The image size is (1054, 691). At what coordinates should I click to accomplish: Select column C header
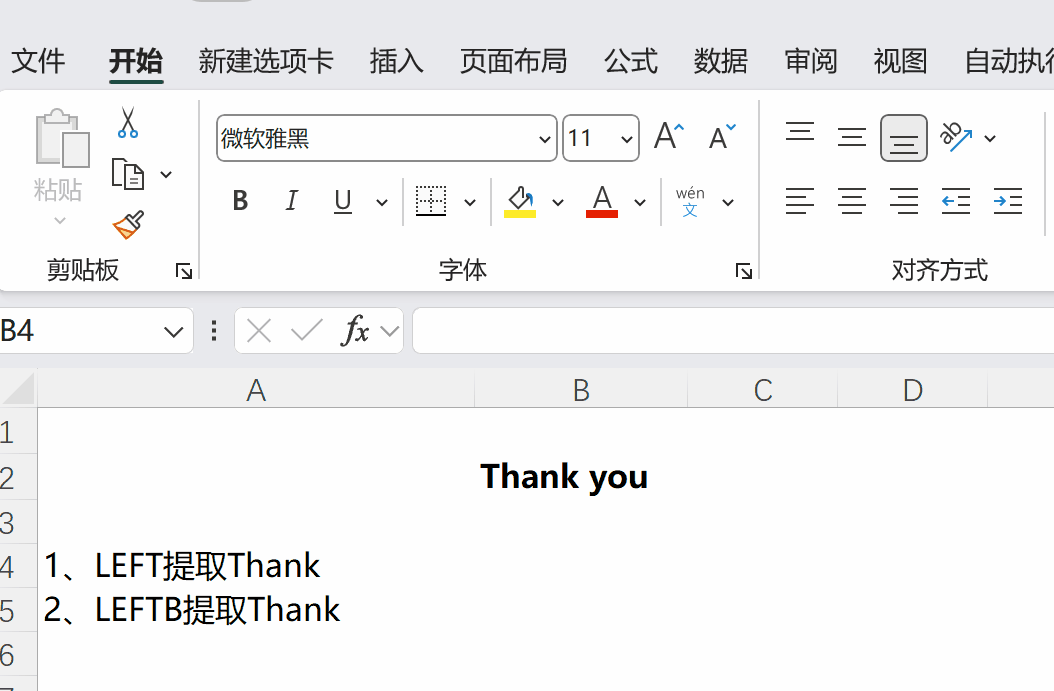click(x=763, y=390)
